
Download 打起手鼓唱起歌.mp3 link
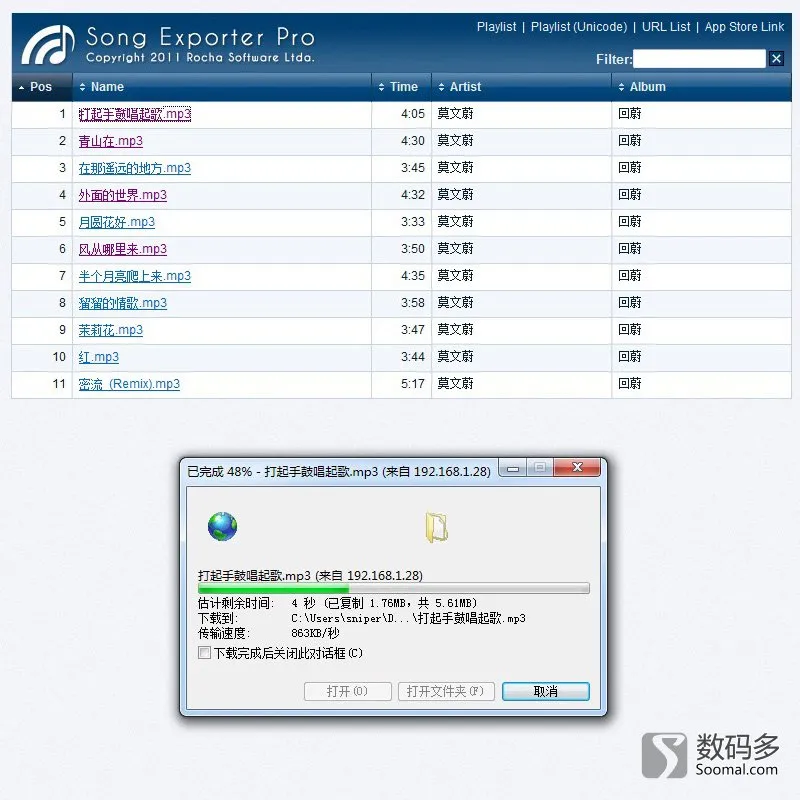coord(135,114)
